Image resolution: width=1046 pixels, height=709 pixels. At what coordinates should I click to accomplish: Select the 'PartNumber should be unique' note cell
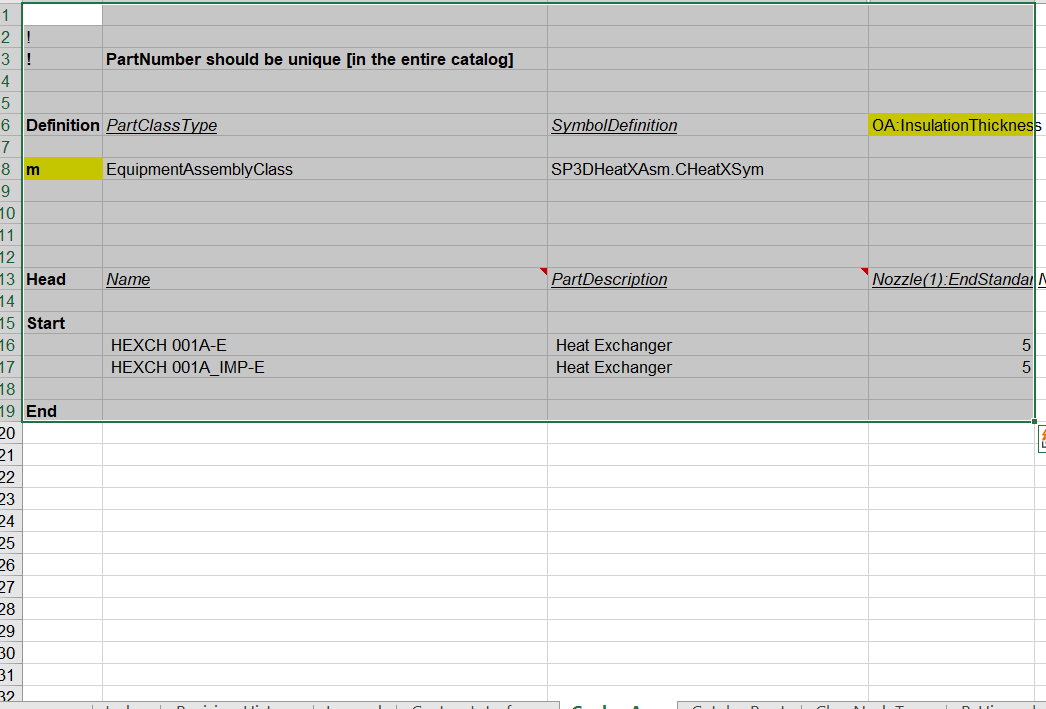click(325, 59)
